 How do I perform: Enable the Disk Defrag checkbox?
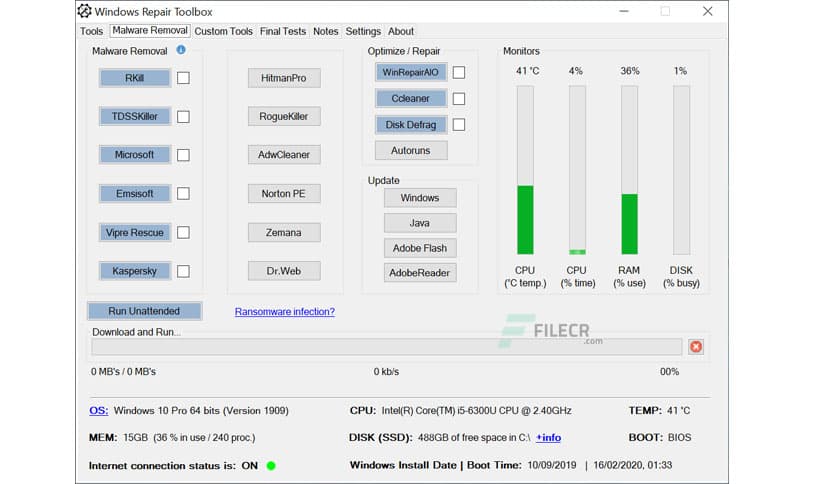point(459,125)
